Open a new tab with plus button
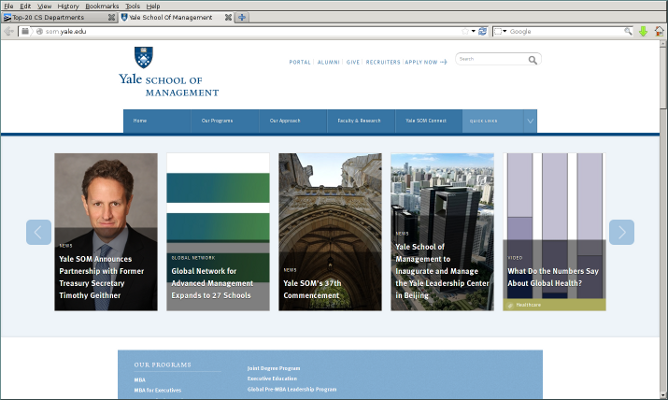The height and width of the screenshot is (400, 668). point(242,17)
